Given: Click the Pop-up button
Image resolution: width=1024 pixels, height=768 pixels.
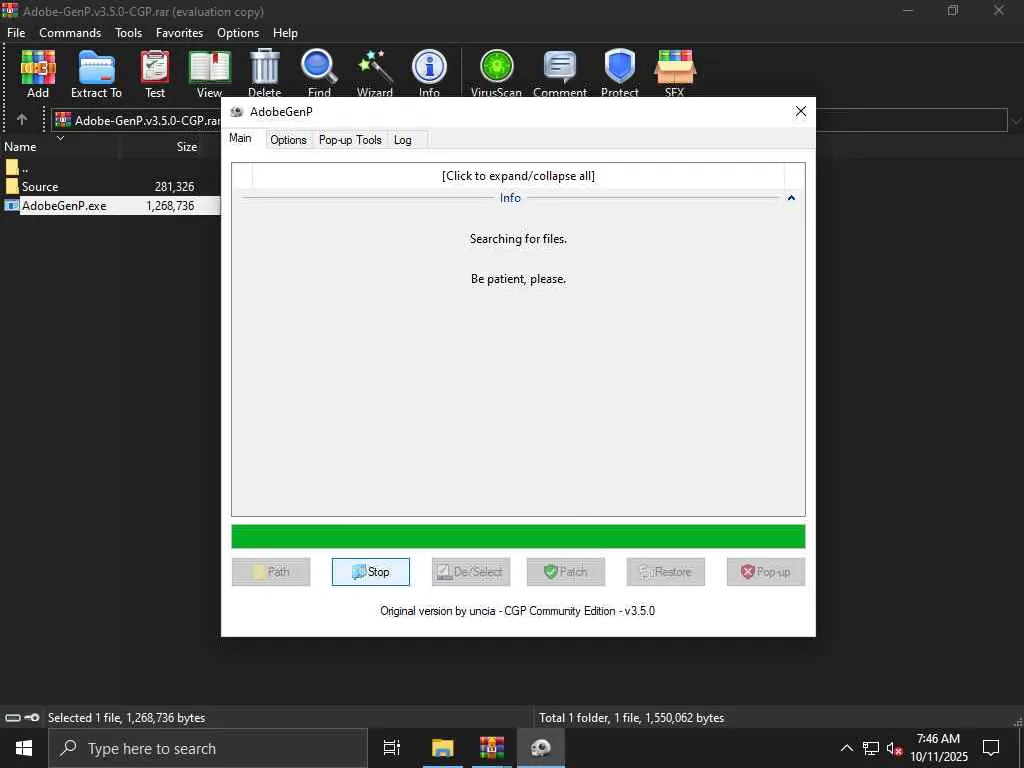Looking at the screenshot, I should click(765, 572).
